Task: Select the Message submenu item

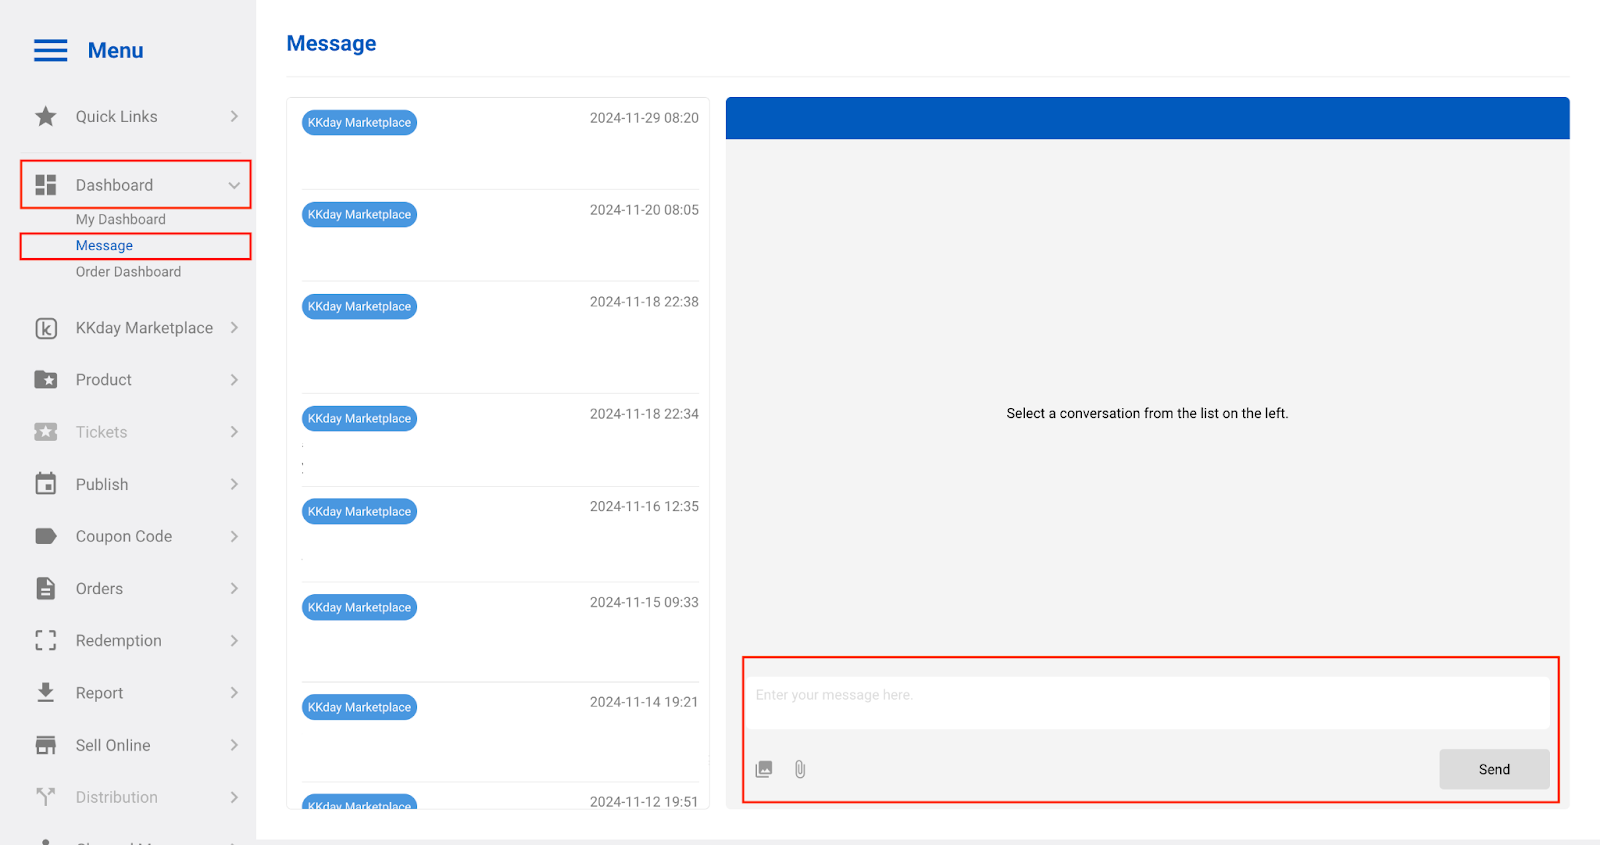Action: [x=104, y=246]
